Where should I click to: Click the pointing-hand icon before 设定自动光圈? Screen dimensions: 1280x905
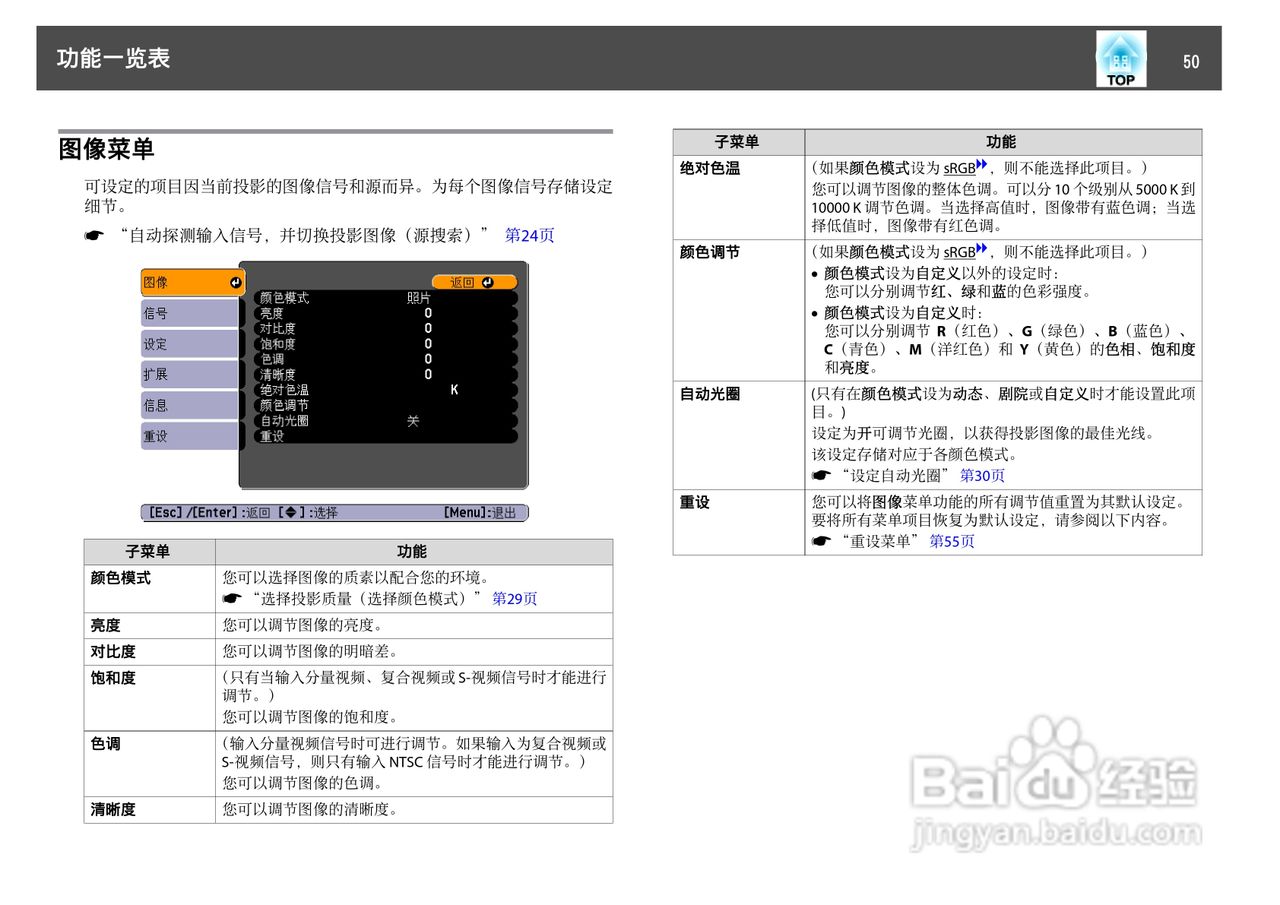821,476
